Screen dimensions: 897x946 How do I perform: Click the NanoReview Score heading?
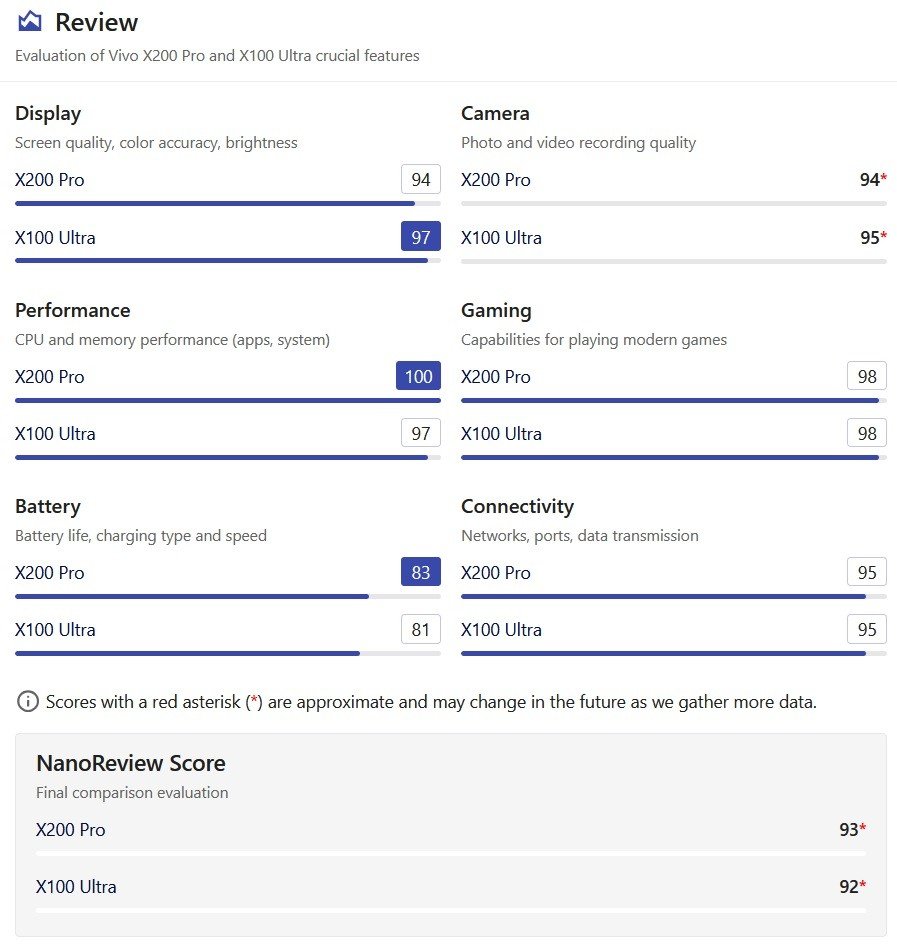pyautogui.click(x=131, y=763)
